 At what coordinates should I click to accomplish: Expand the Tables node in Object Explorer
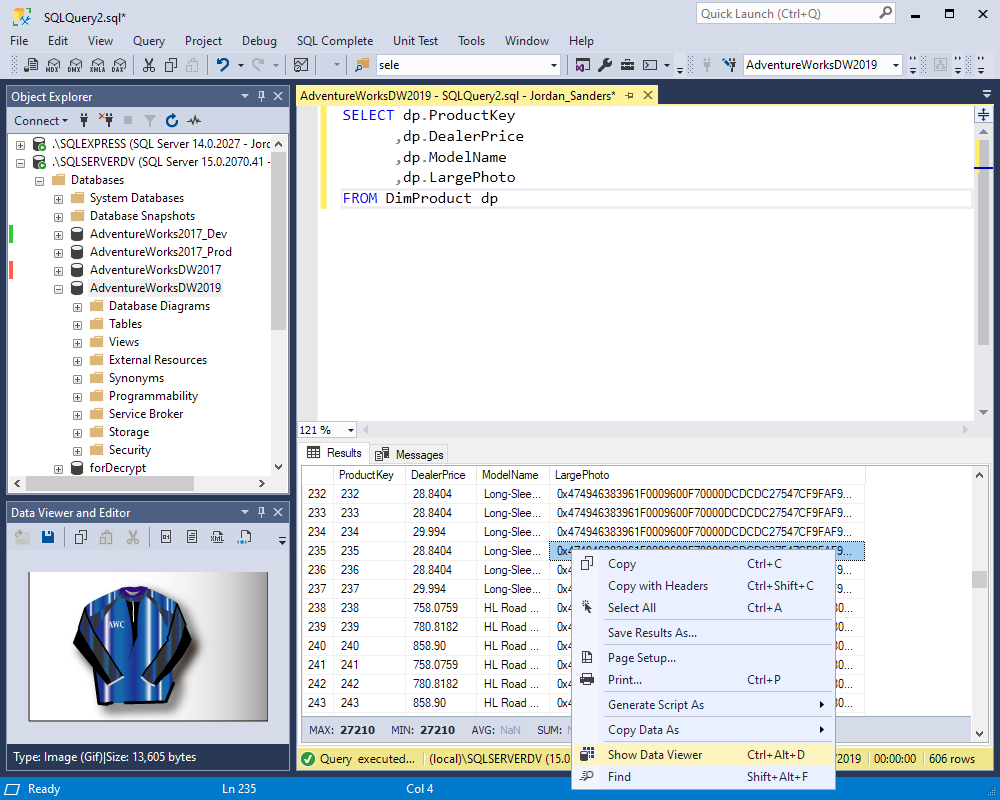[x=78, y=324]
